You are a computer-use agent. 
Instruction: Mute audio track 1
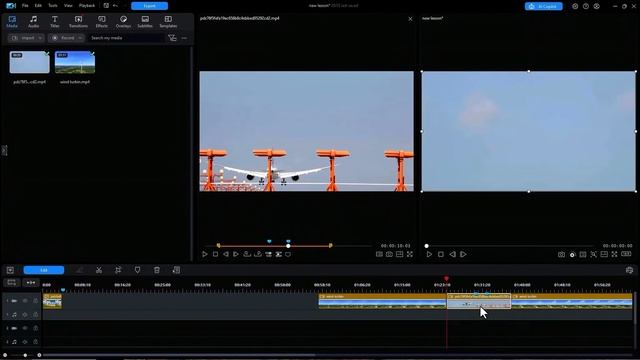[25, 315]
